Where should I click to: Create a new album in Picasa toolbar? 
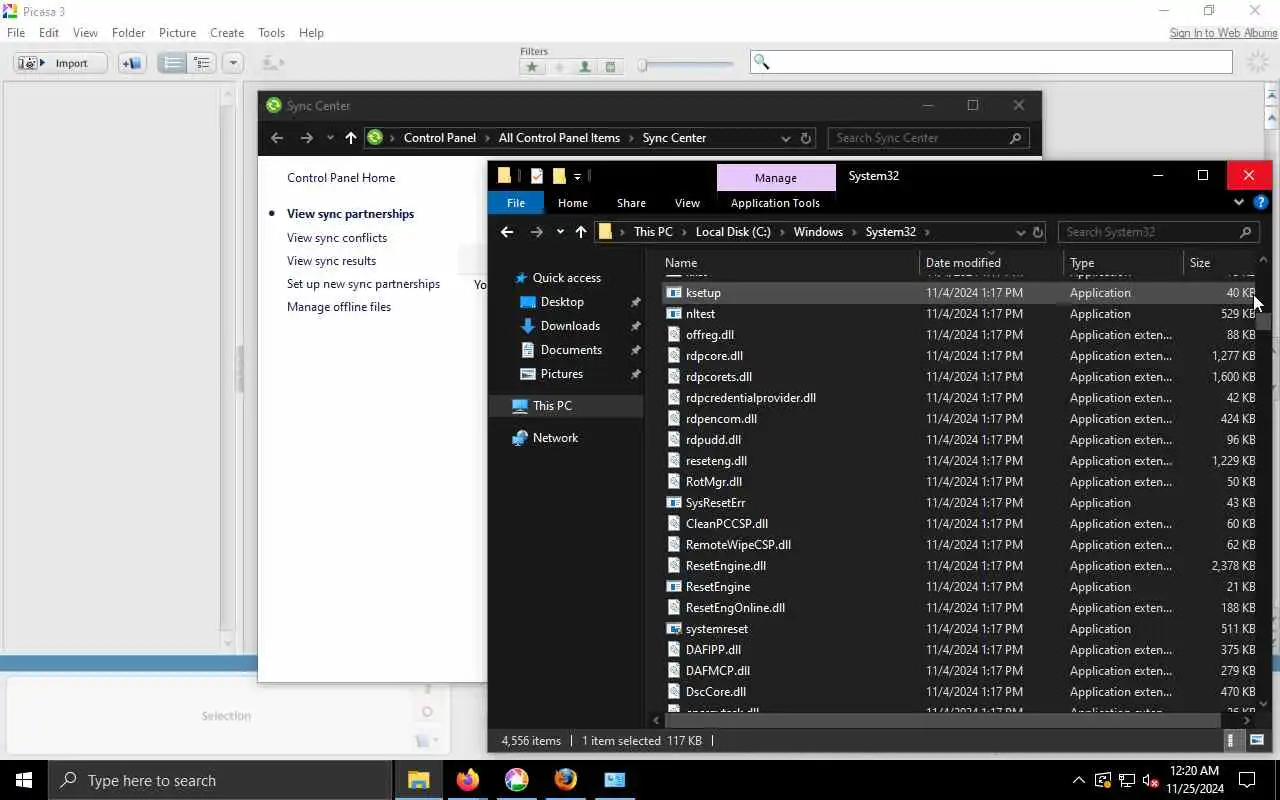click(x=131, y=63)
